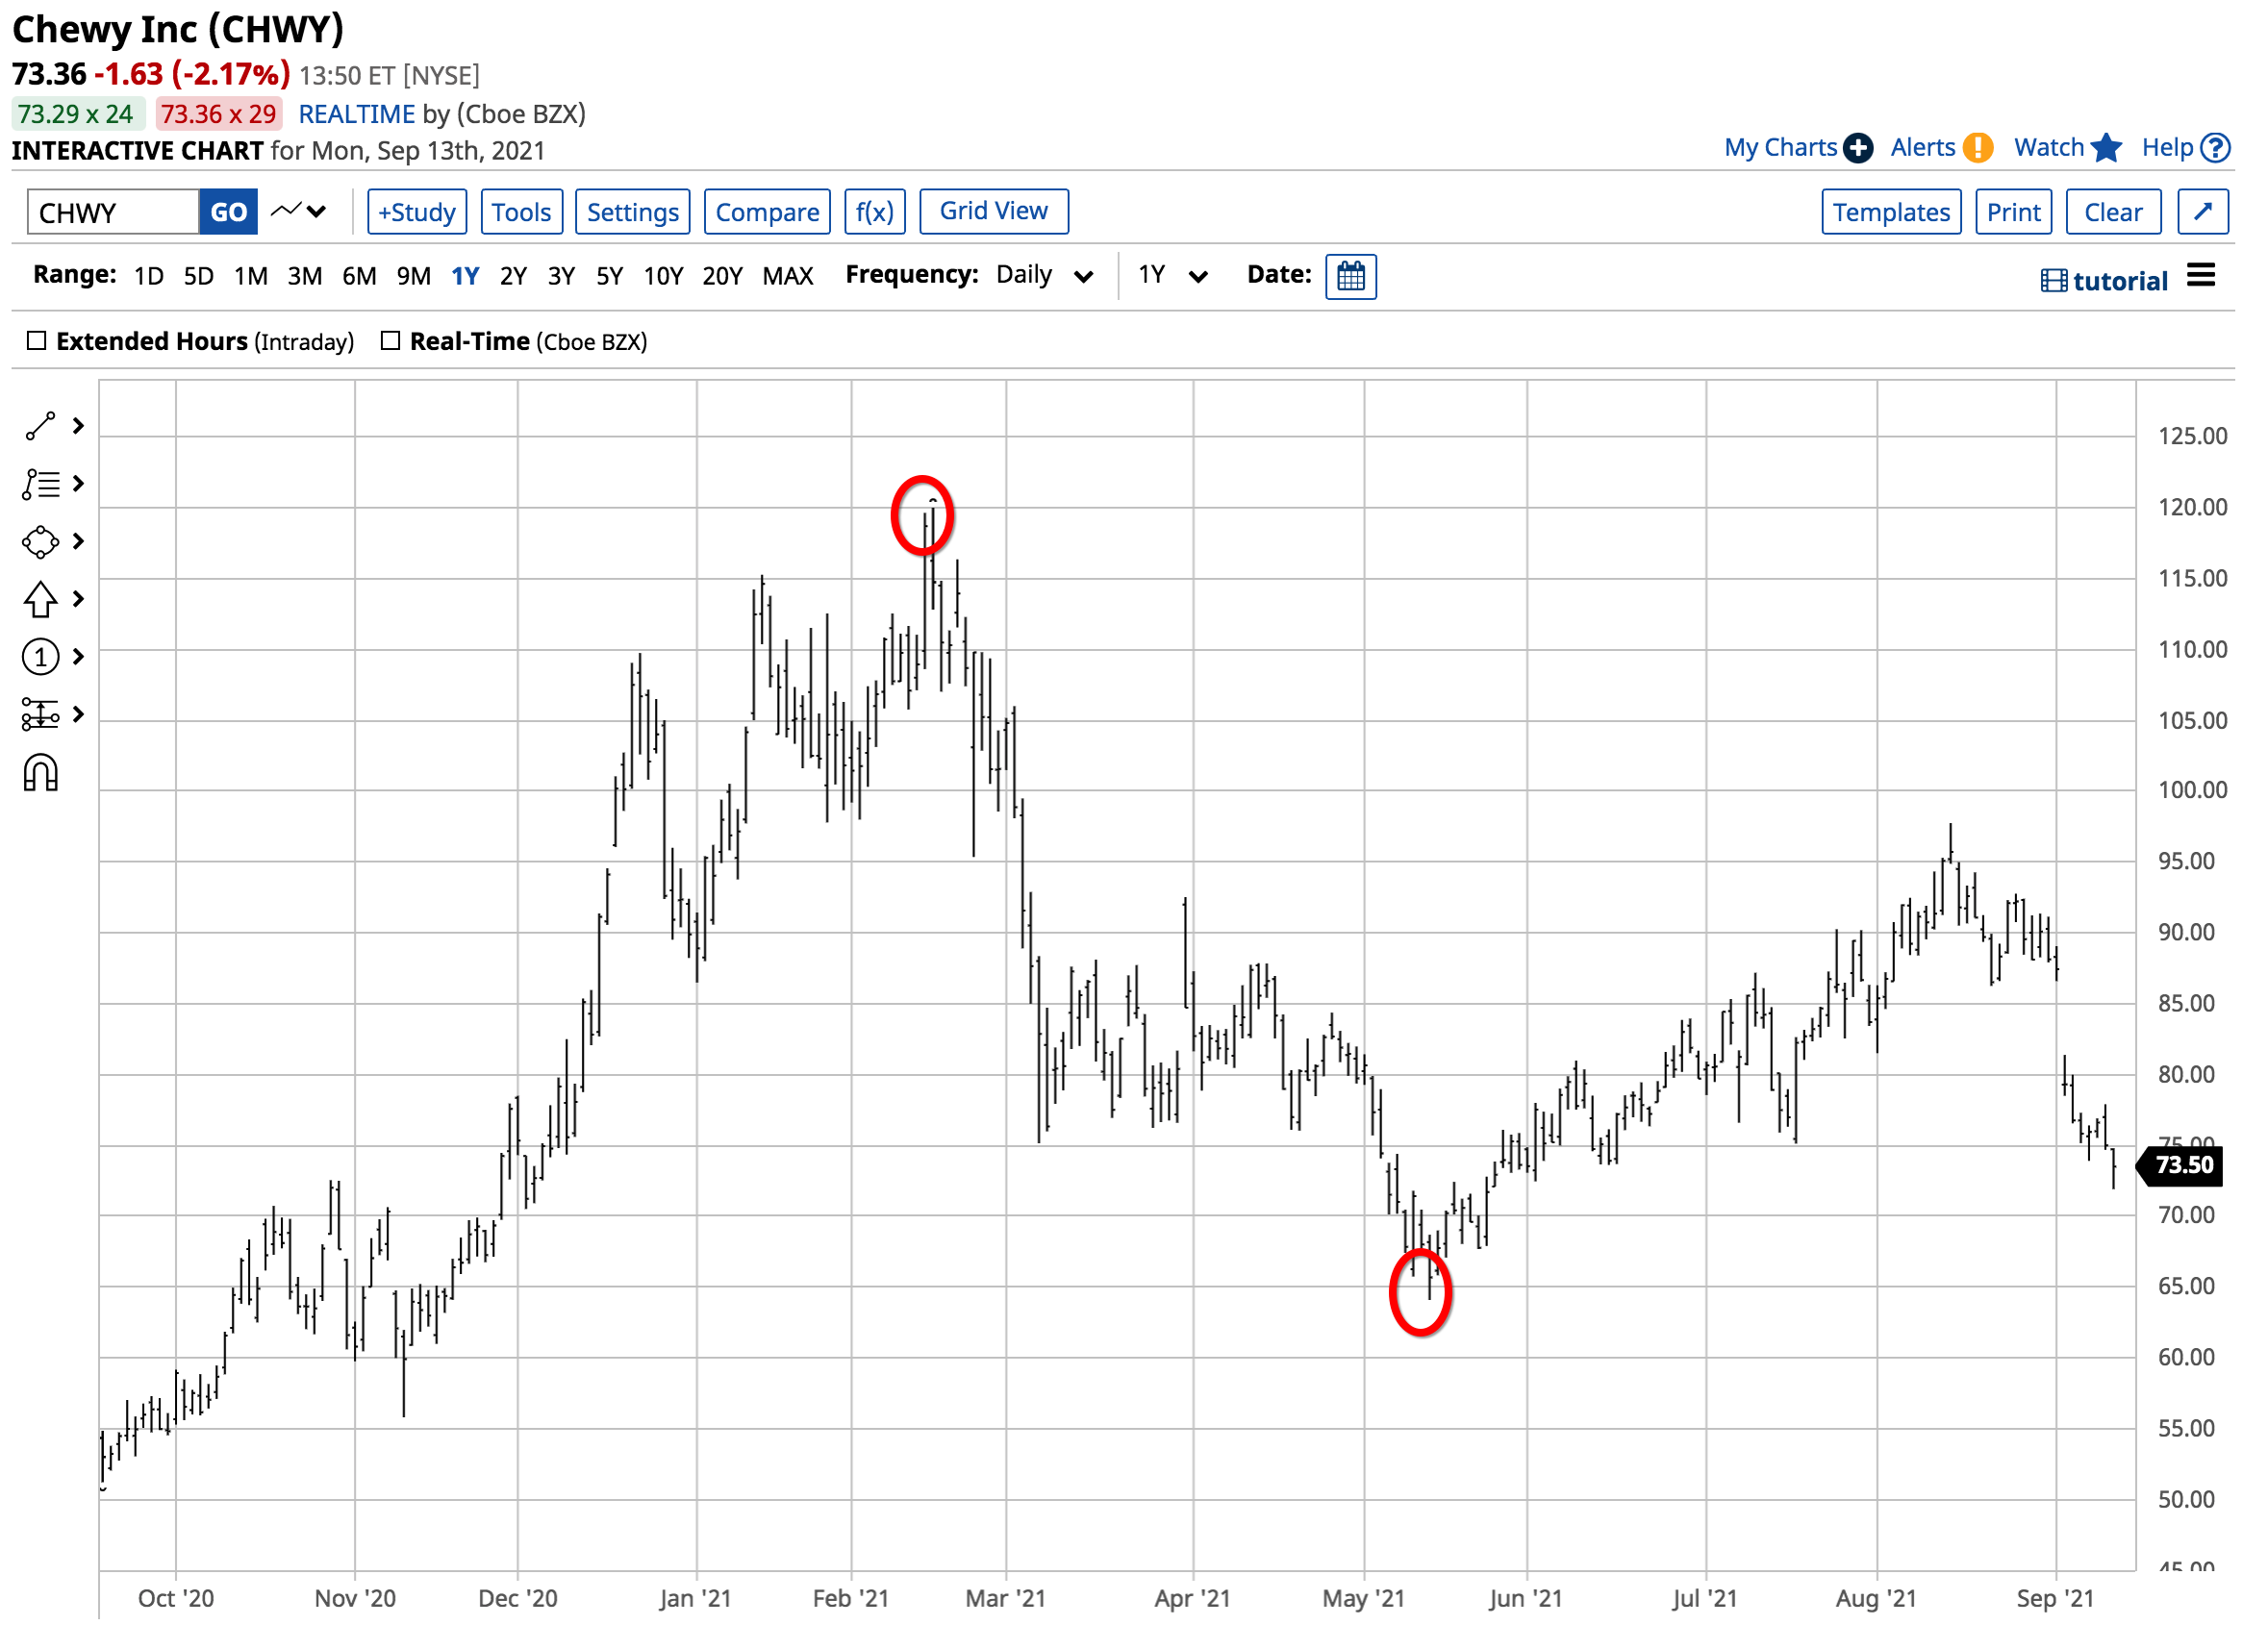Expand the shapes tool options chevron

[x=79, y=542]
